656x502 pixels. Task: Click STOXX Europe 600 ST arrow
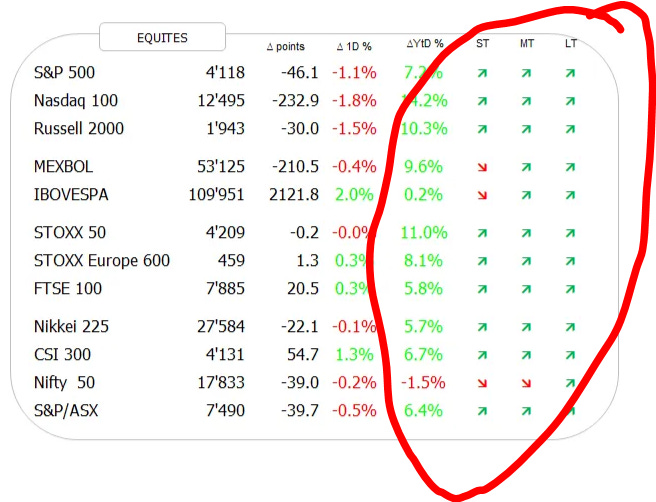pos(482,261)
